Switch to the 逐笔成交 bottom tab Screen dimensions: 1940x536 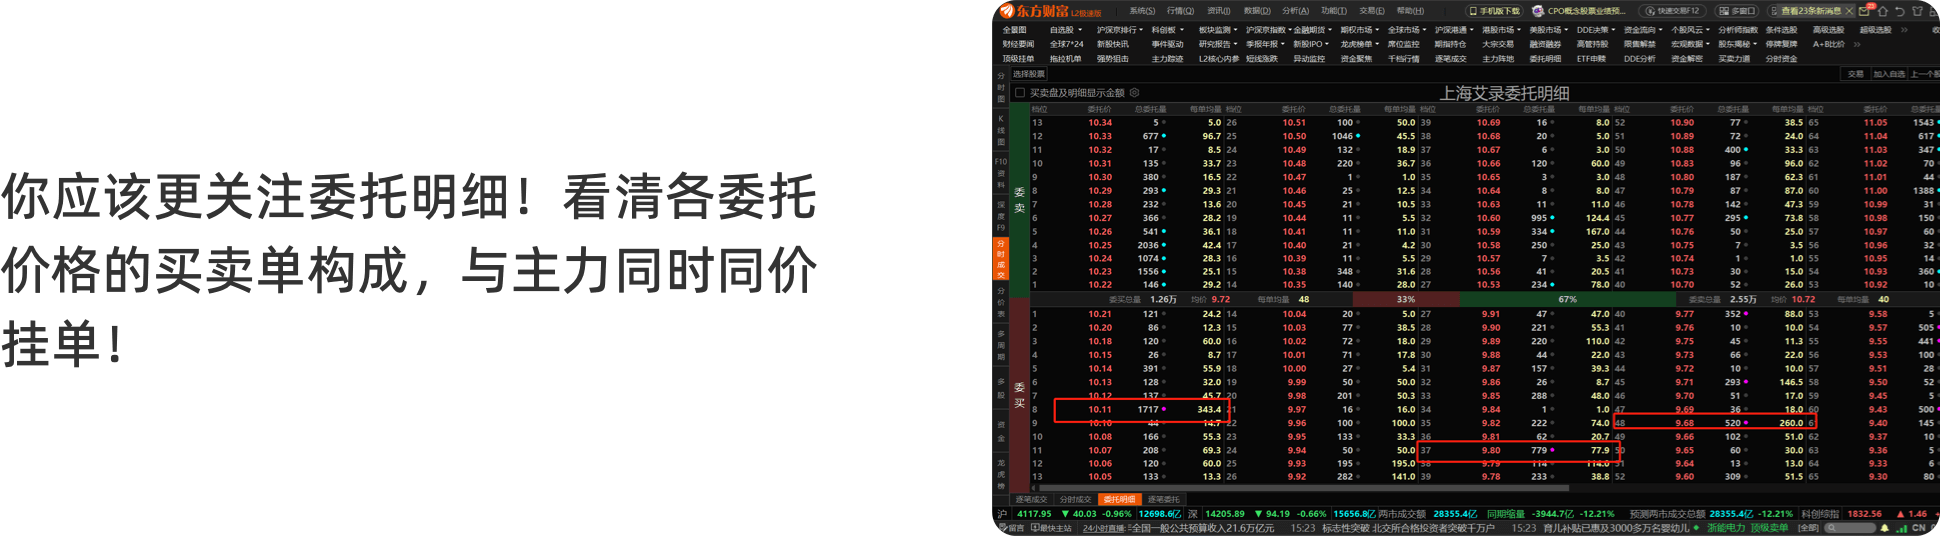1031,499
